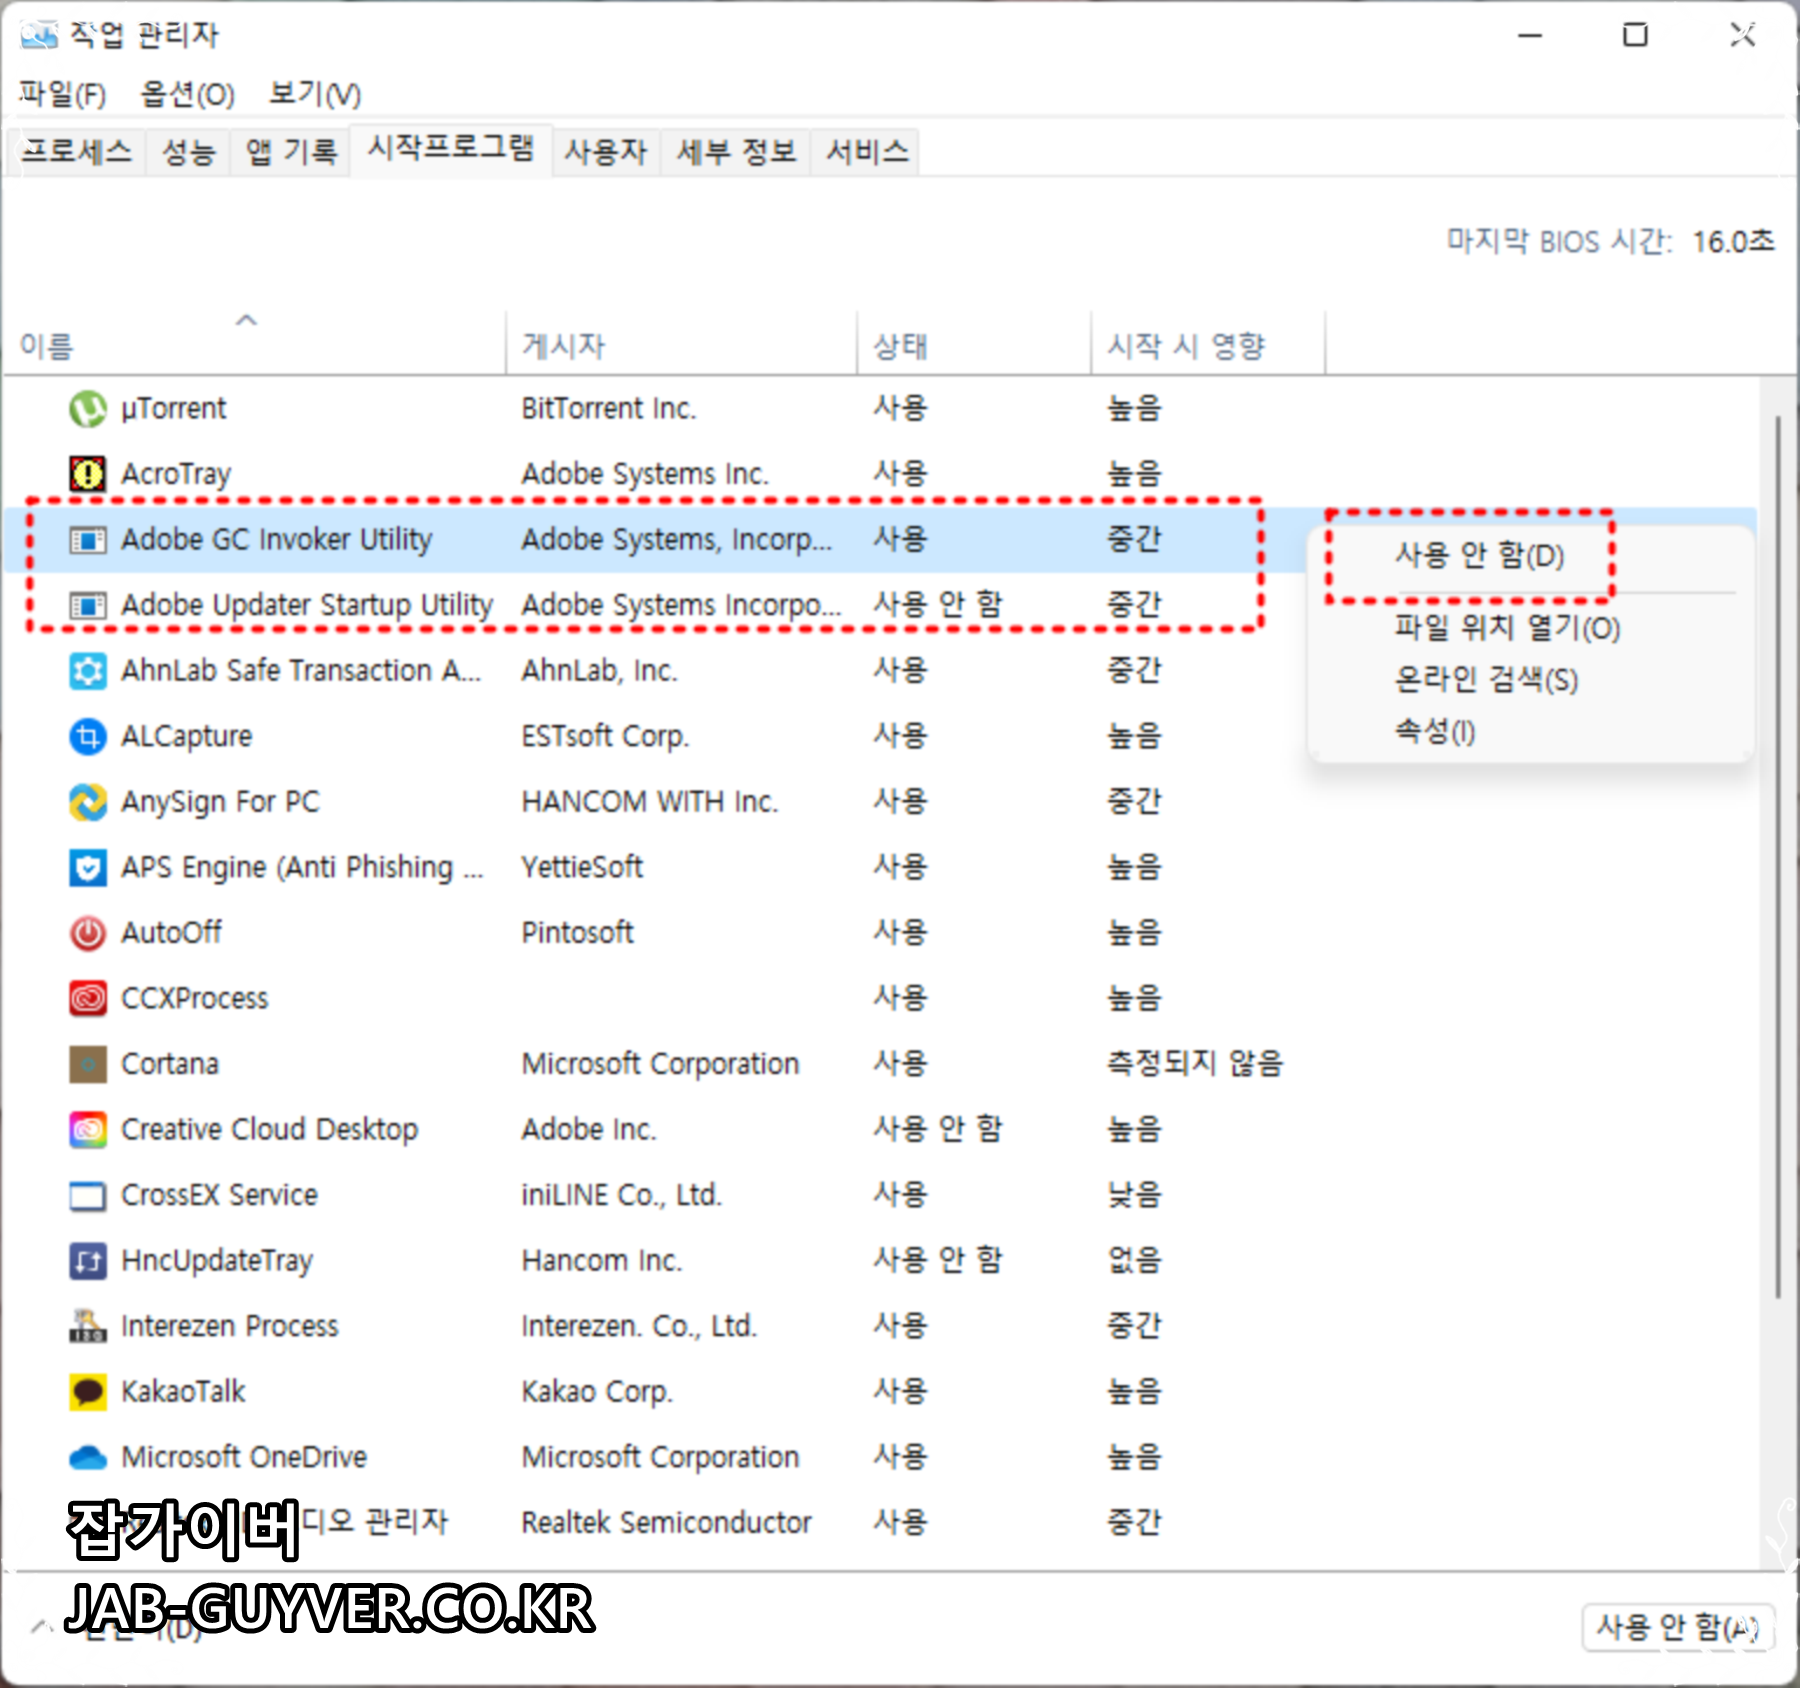Click the KakaoTalk icon
The image size is (1800, 1688).
pos(88,1392)
